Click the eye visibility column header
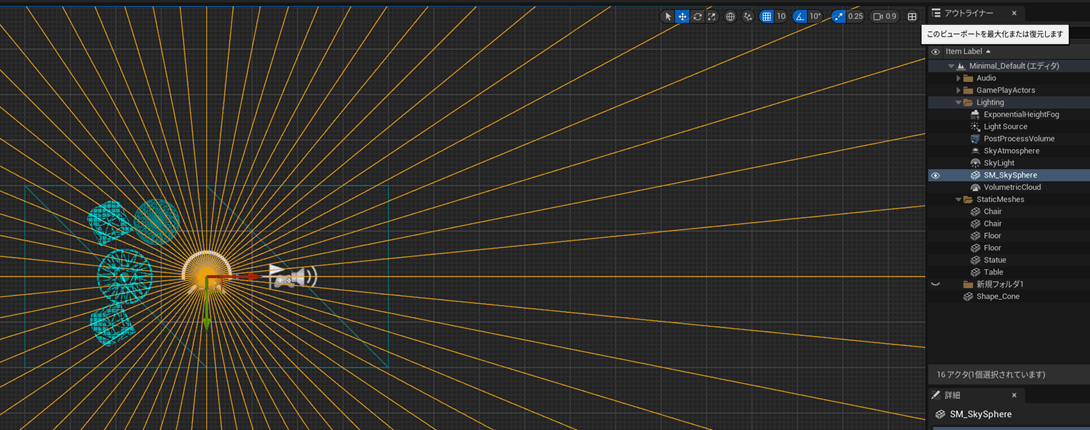This screenshot has height=430, width=1090. click(935, 51)
